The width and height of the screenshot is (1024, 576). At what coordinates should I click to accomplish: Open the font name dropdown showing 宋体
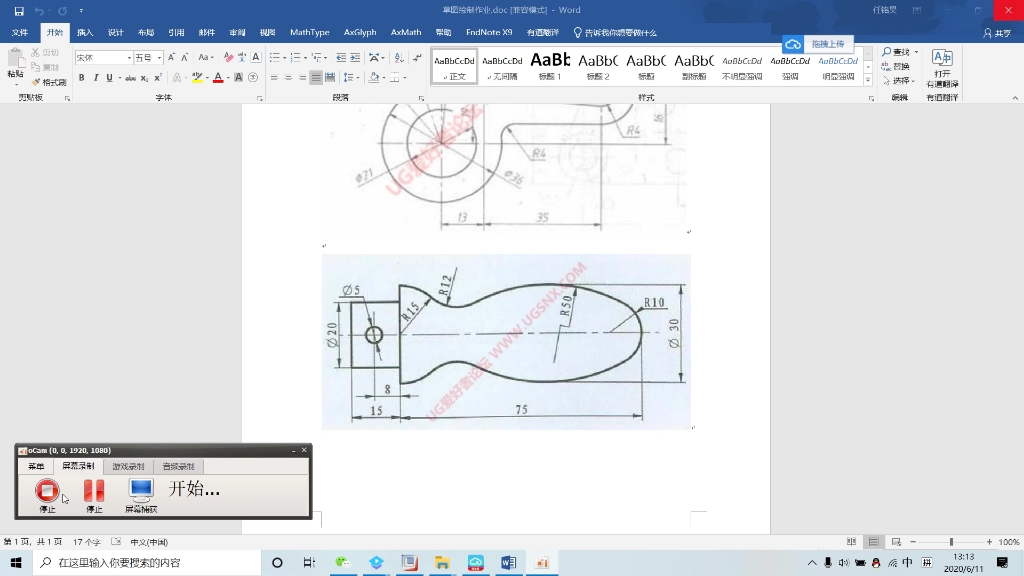tap(103, 57)
